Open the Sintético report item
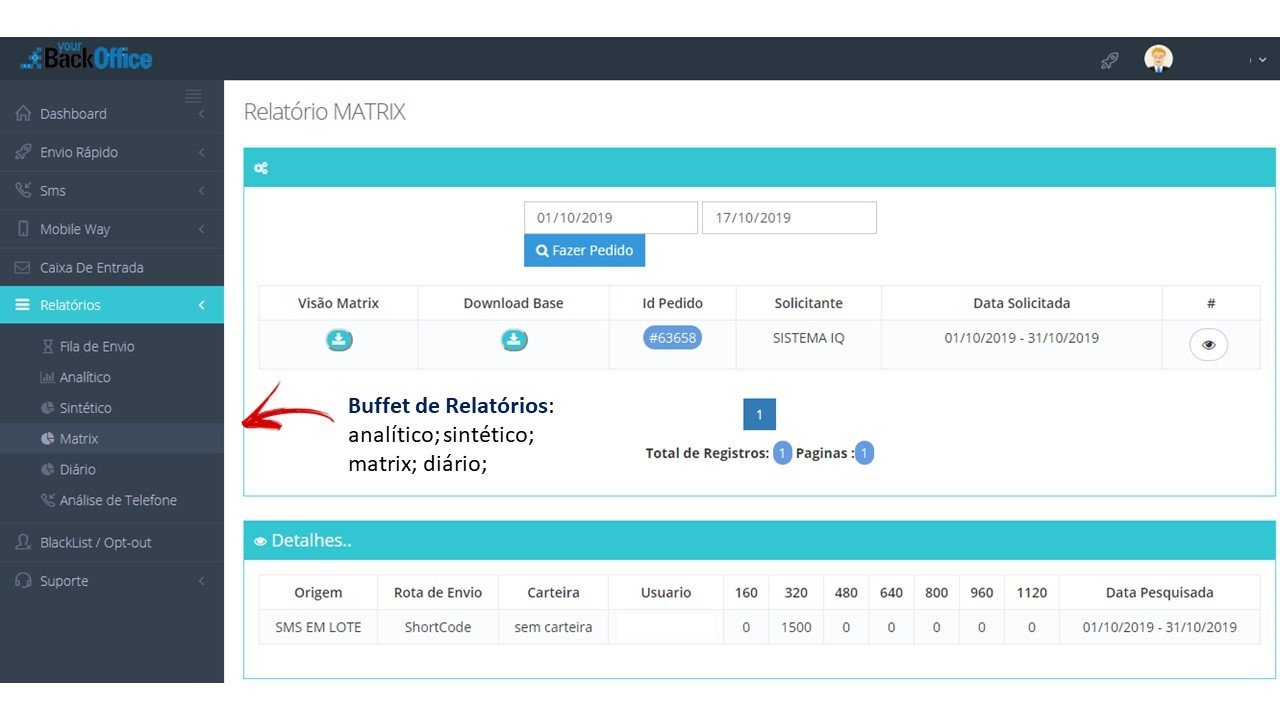Viewport: 1280px width, 720px height. coord(112,408)
